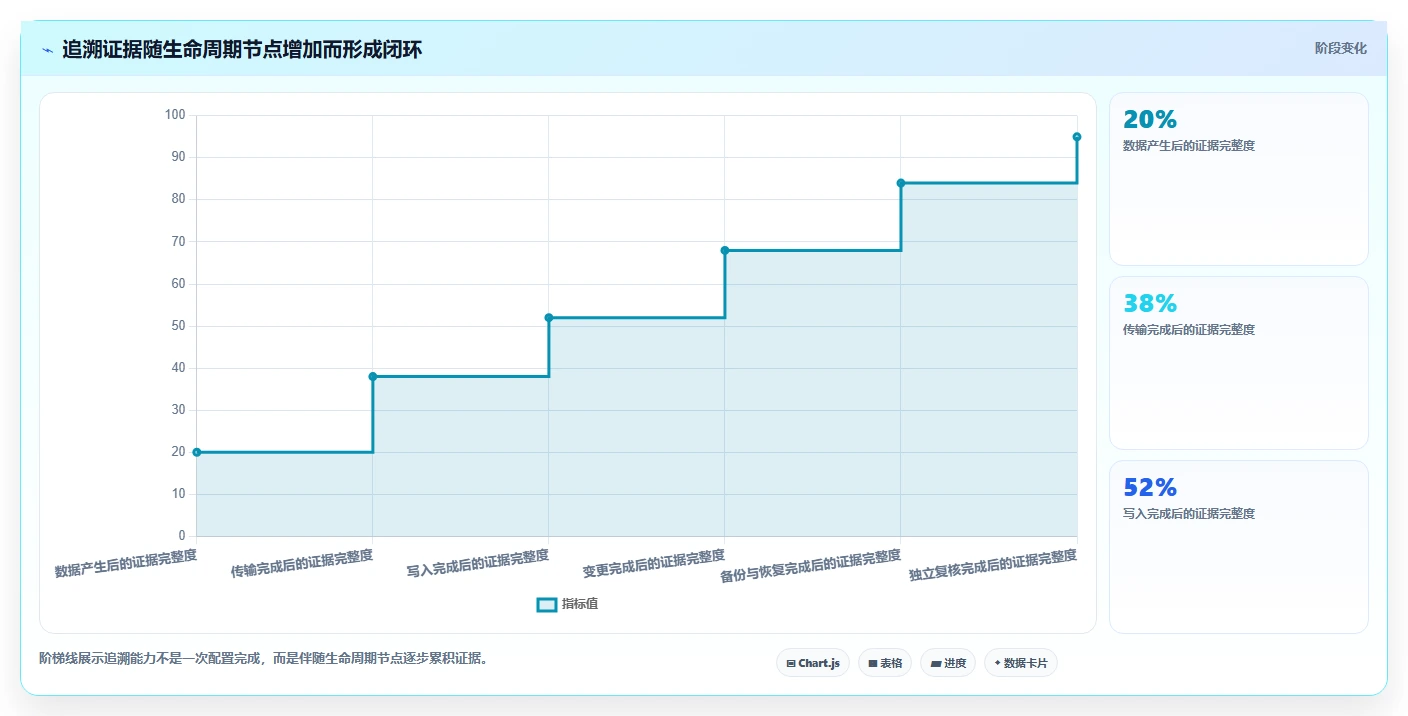Viewport: 1408px width, 716px height.
Task: Click card caption 数据产生后的证据完整度
Action: (1189, 146)
